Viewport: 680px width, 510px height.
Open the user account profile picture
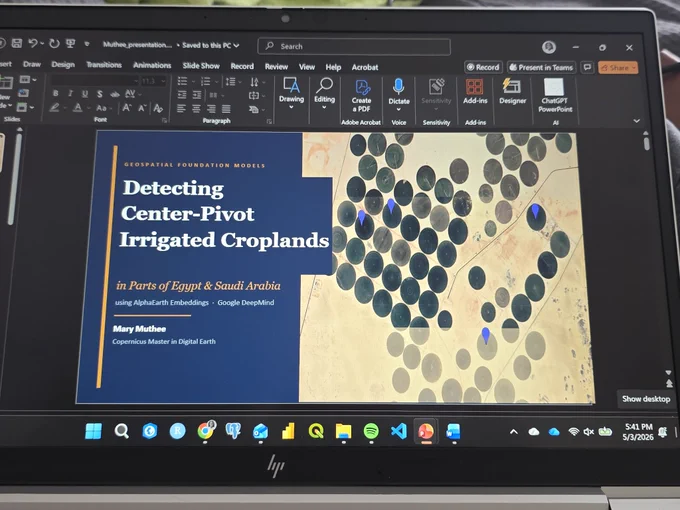pos(549,47)
